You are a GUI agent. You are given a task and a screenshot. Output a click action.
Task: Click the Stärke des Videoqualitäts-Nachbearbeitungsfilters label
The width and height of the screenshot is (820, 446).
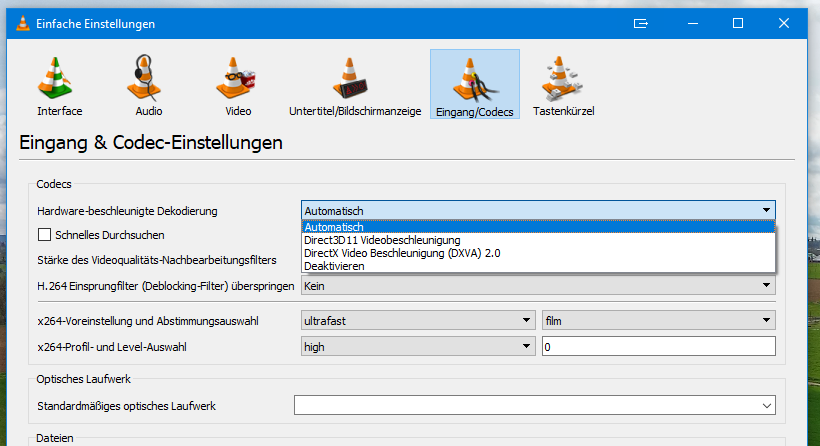click(x=157, y=260)
